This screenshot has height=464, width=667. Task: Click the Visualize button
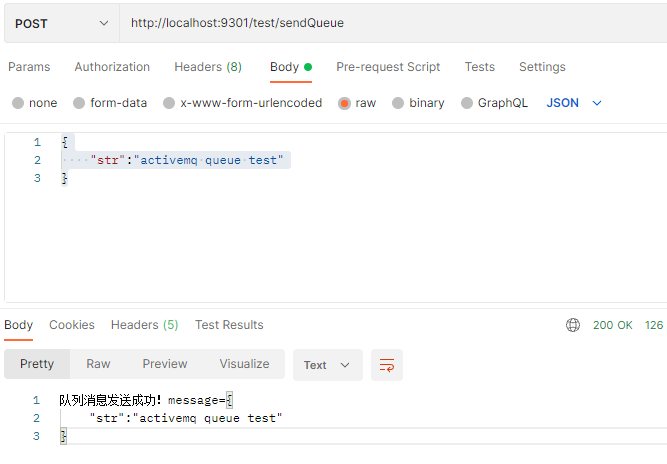tap(244, 364)
